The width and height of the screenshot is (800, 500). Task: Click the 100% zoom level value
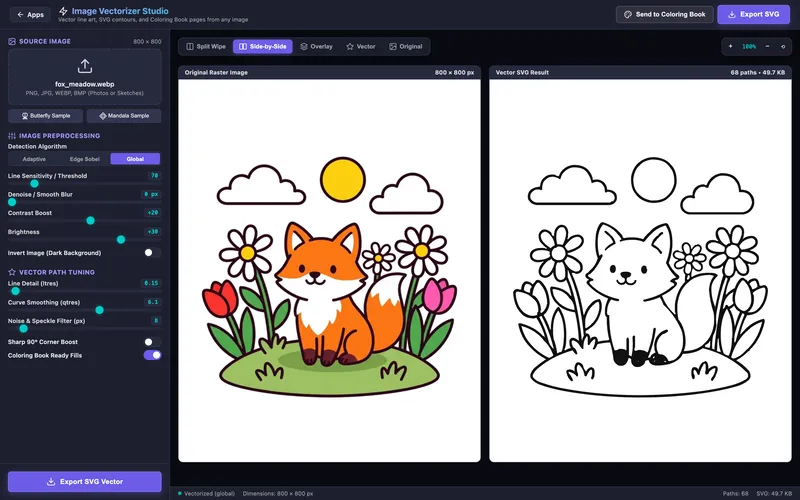(749, 46)
